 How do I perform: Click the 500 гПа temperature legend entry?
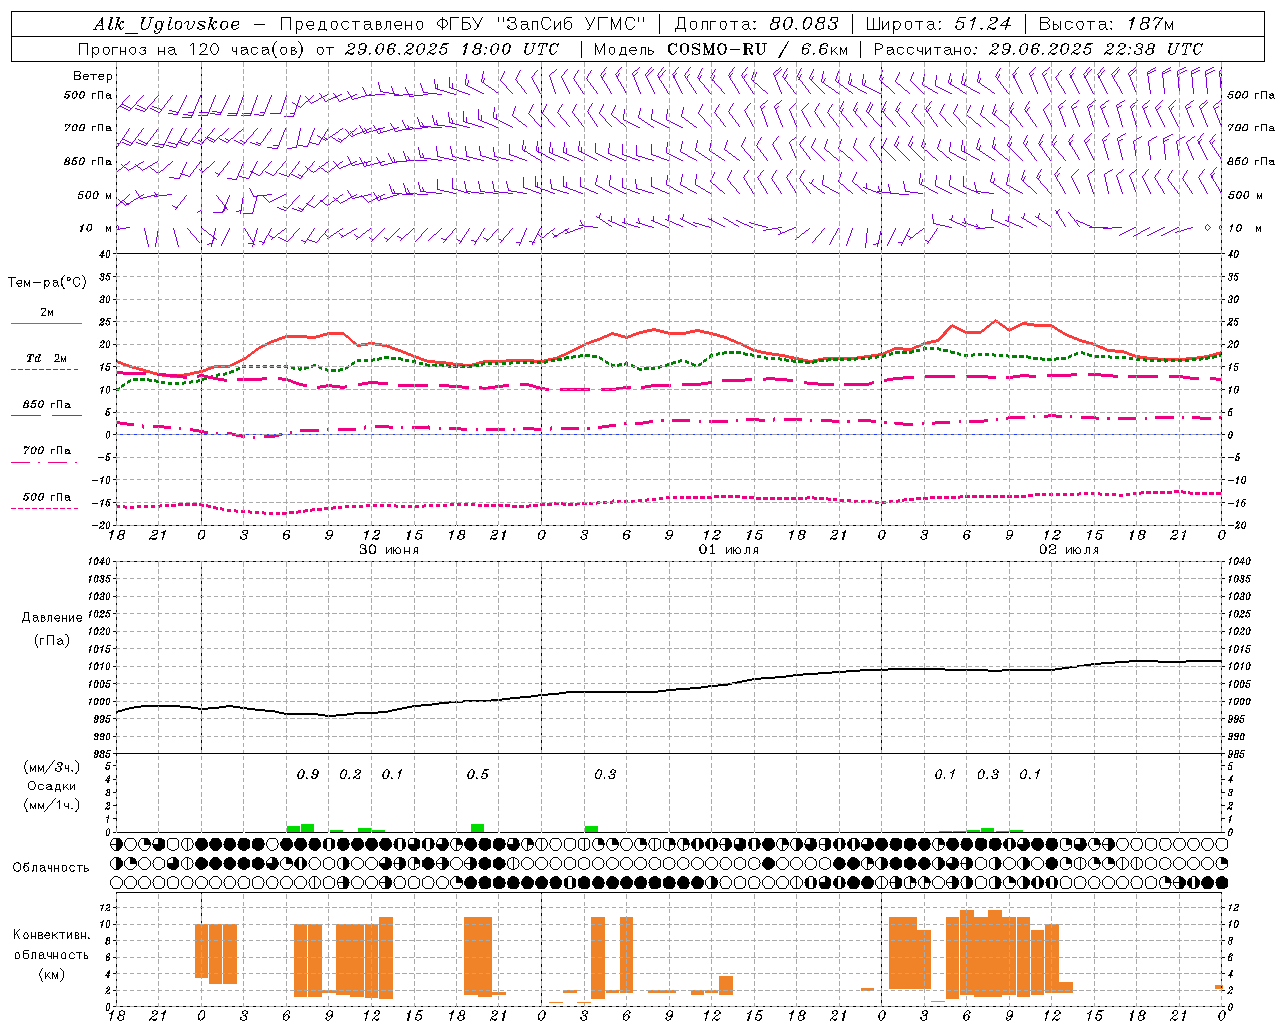coord(47,497)
